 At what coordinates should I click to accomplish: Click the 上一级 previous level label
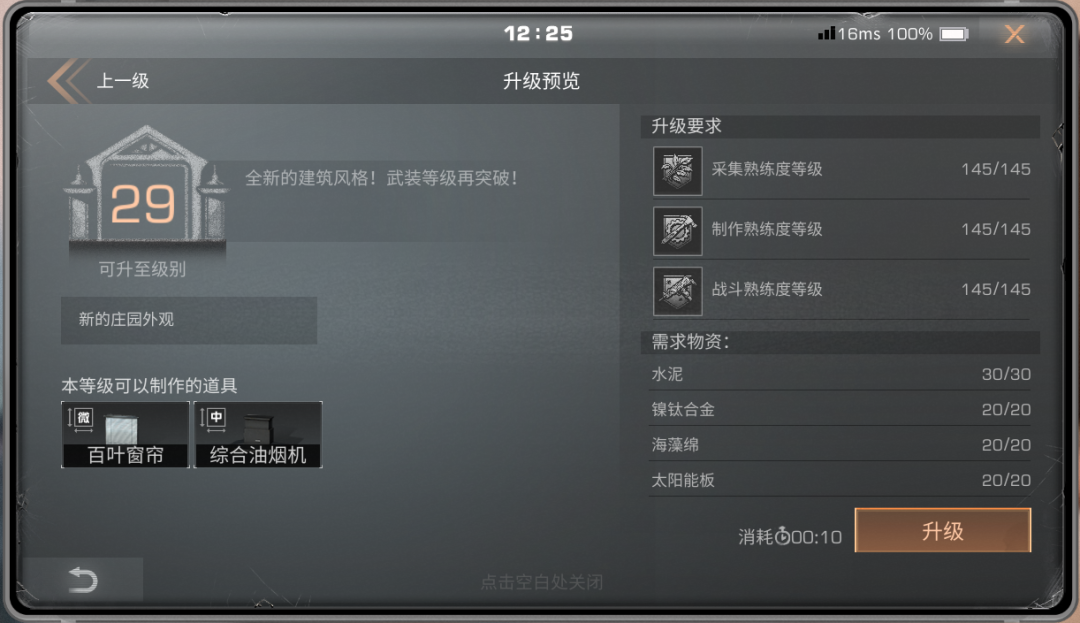[x=123, y=81]
